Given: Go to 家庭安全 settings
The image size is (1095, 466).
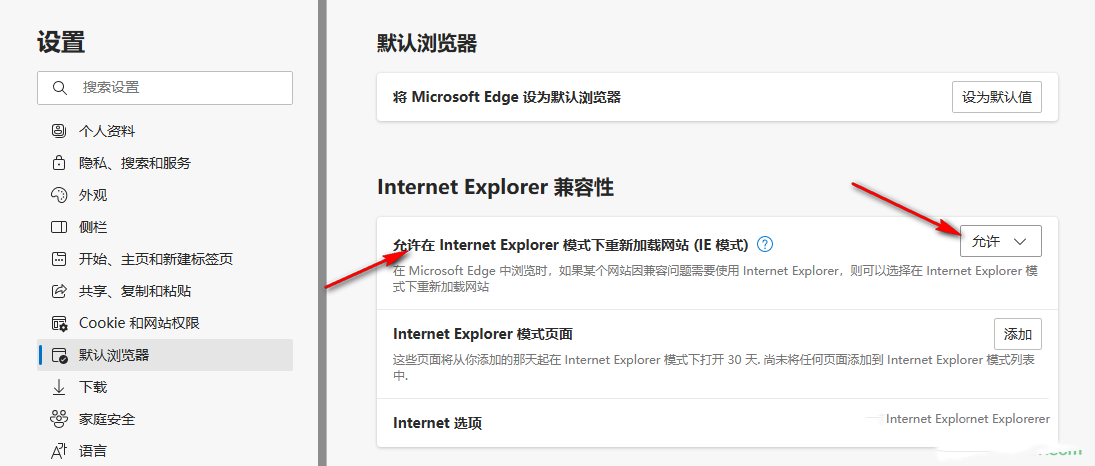Looking at the screenshot, I should point(165,419).
